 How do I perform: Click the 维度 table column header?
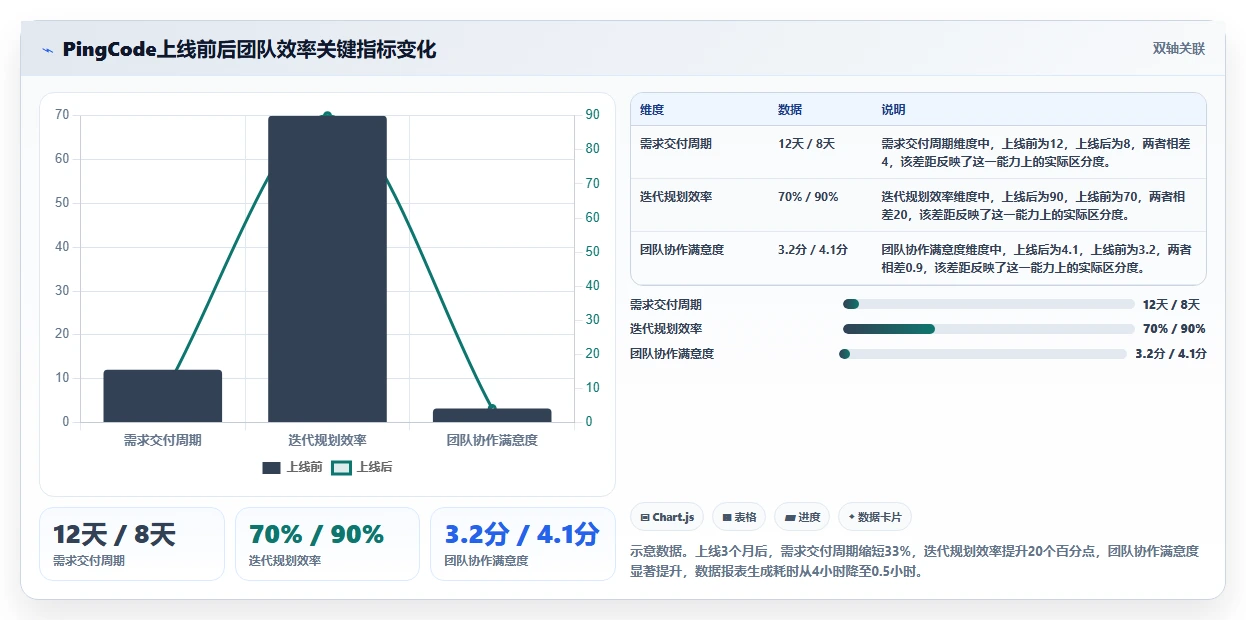(652, 109)
